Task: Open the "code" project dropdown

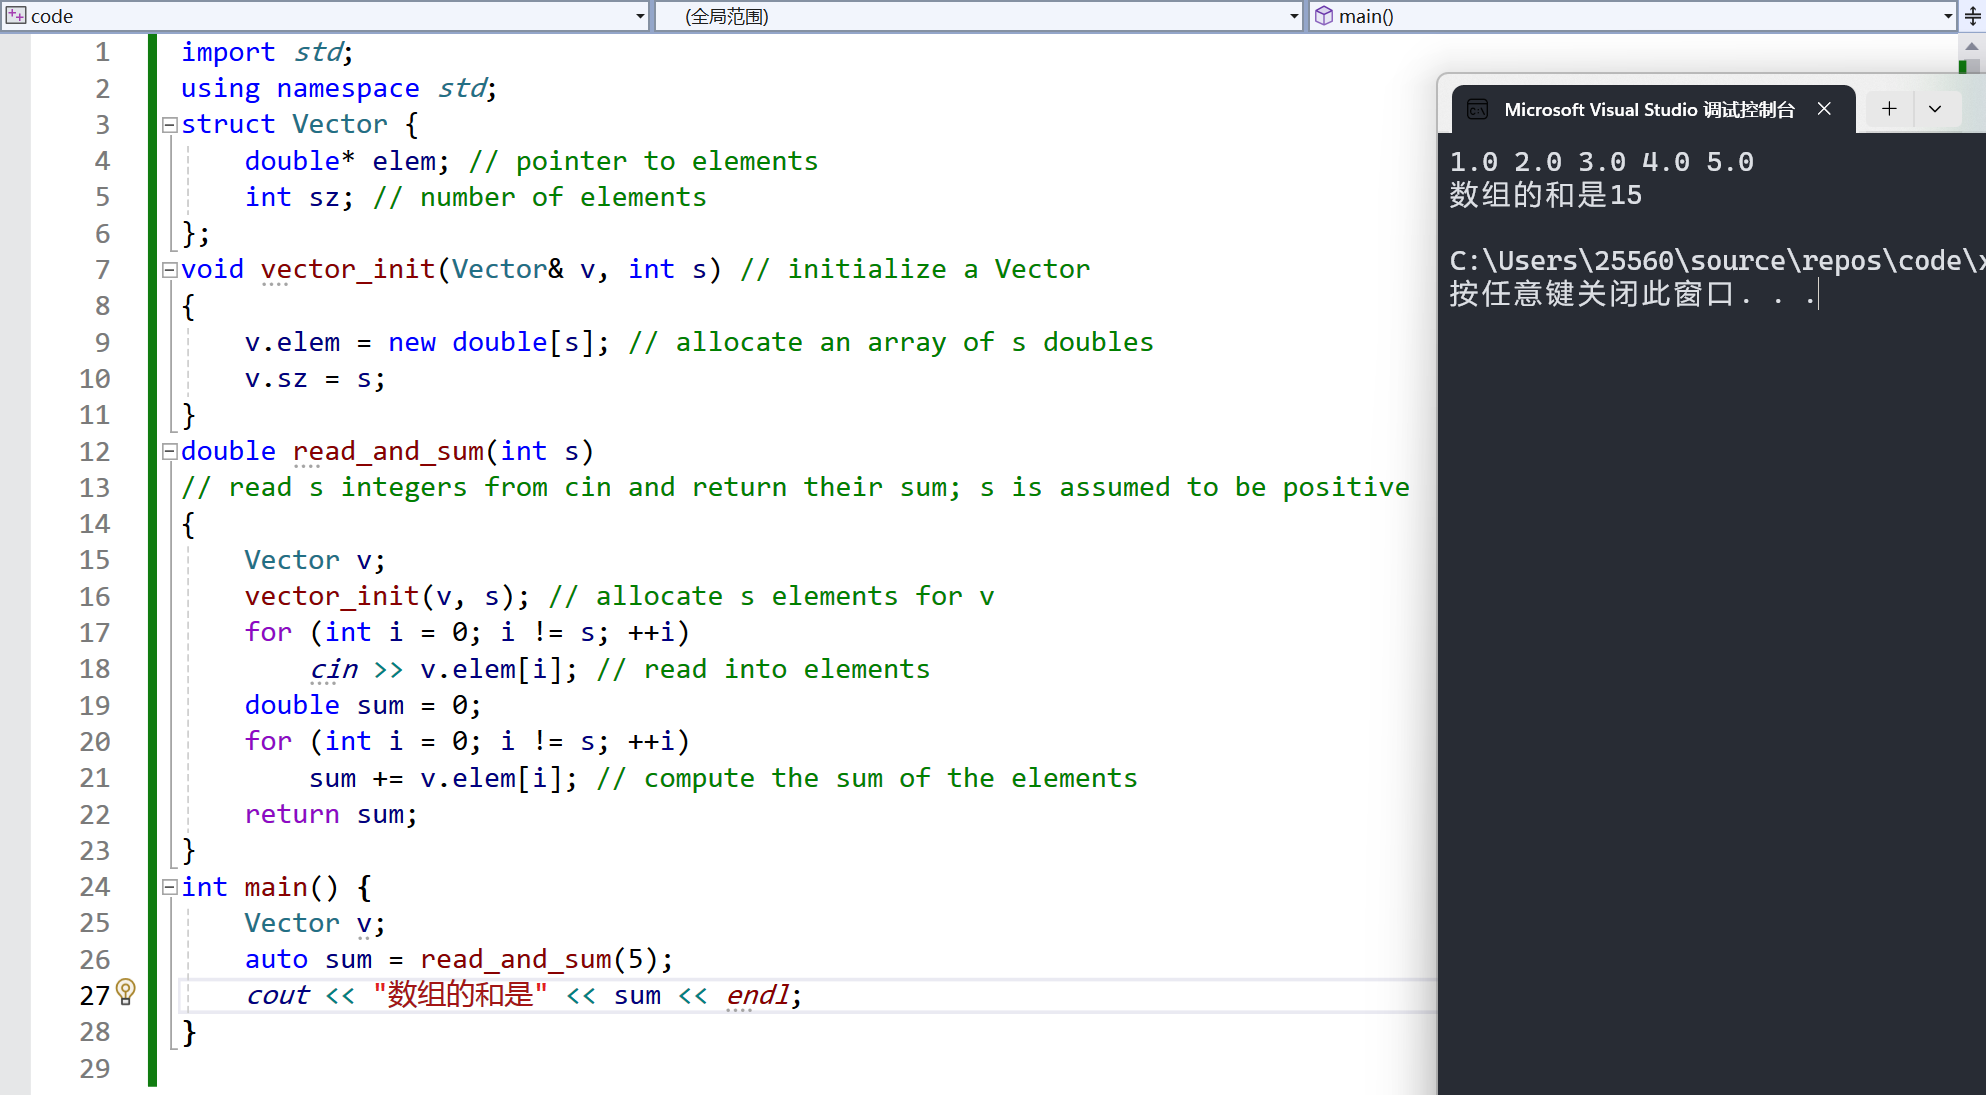Action: point(638,16)
